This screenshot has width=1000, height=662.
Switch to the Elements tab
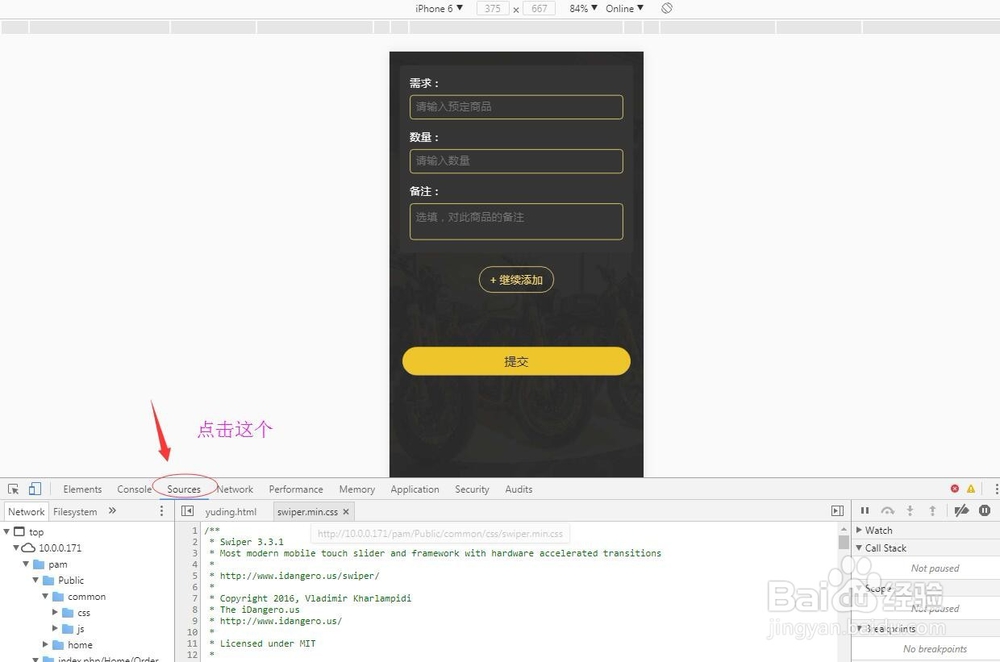click(x=82, y=489)
